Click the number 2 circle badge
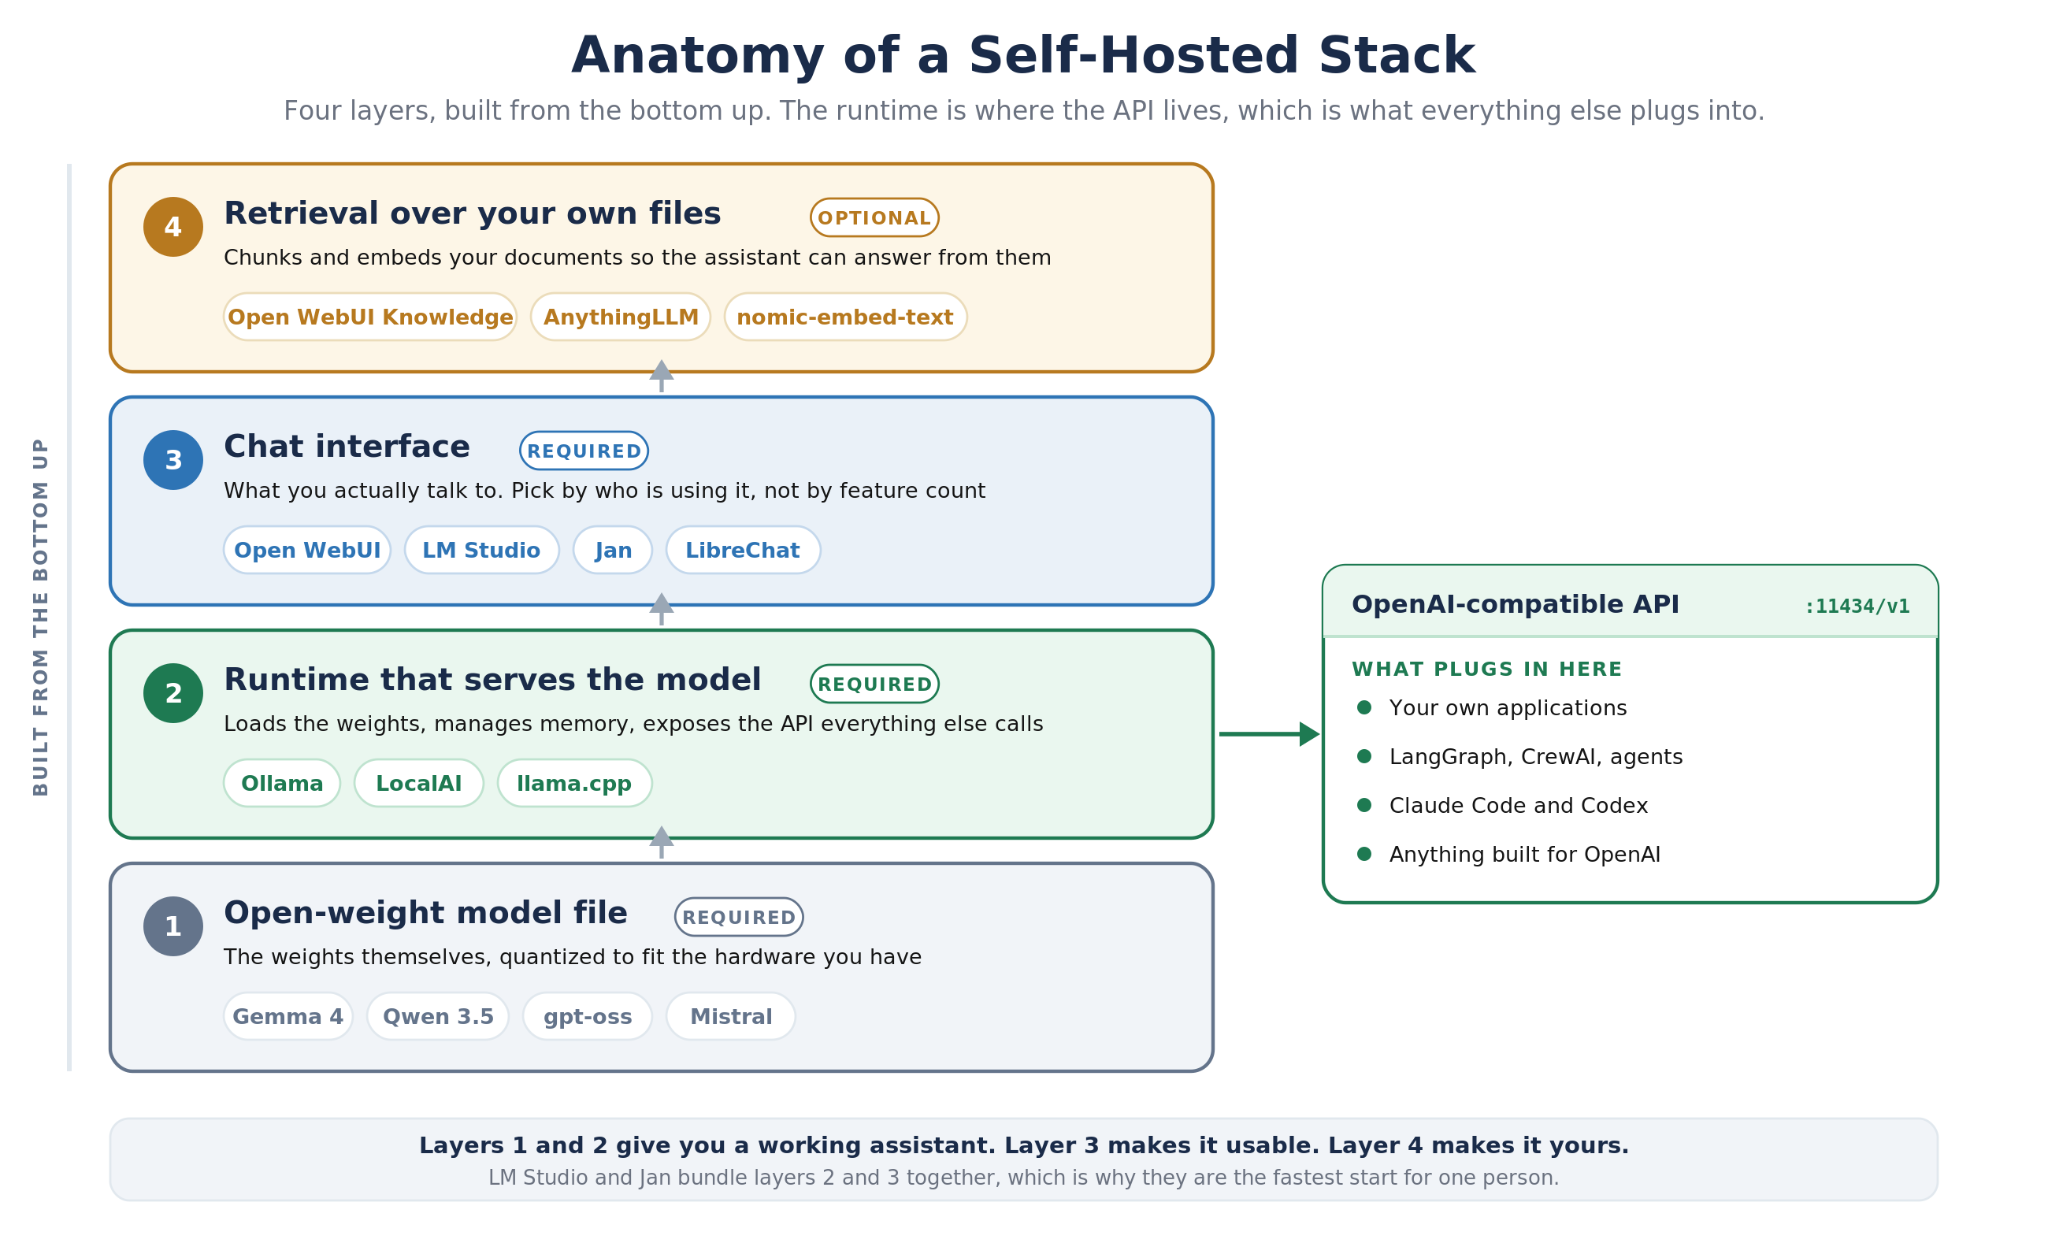 [173, 693]
